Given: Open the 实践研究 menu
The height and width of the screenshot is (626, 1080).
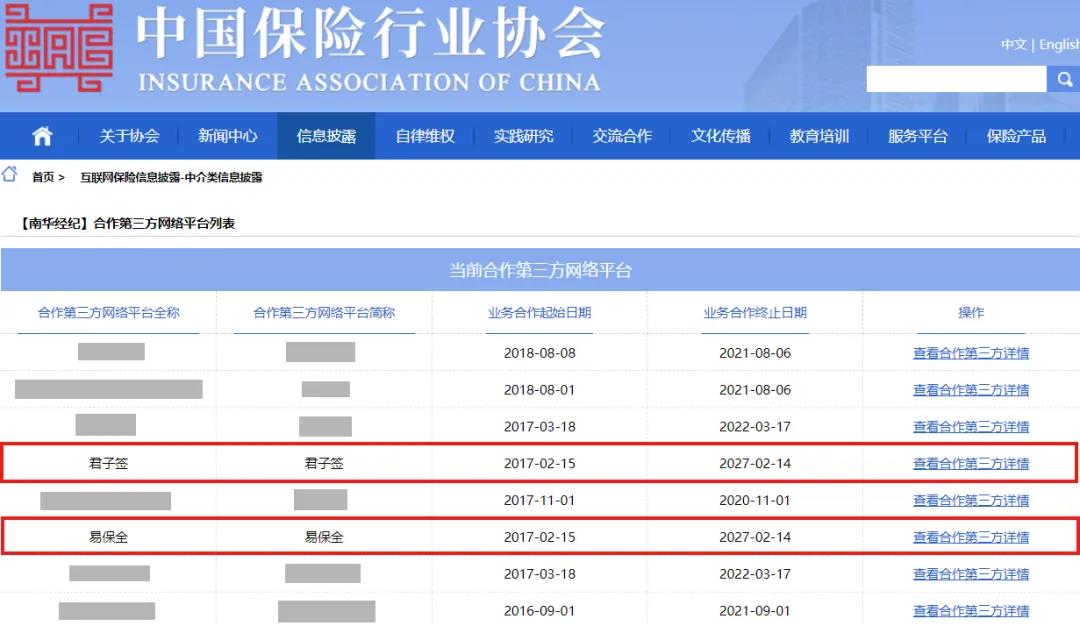Looking at the screenshot, I should point(523,136).
